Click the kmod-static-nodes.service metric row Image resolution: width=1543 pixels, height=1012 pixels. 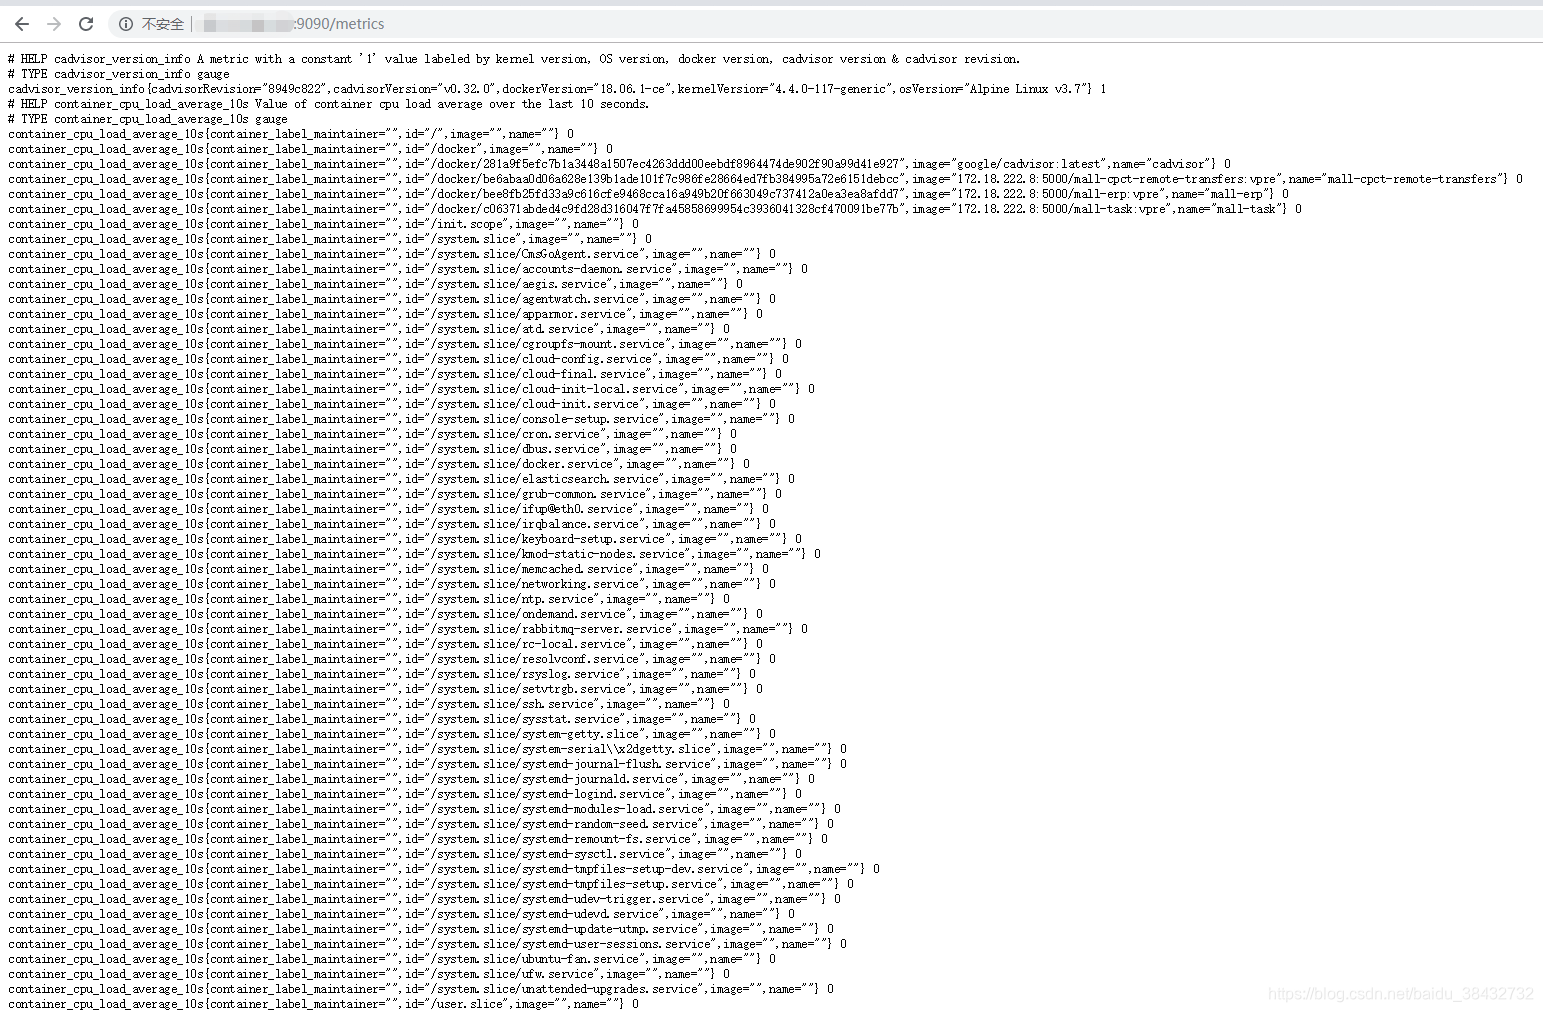(414, 554)
